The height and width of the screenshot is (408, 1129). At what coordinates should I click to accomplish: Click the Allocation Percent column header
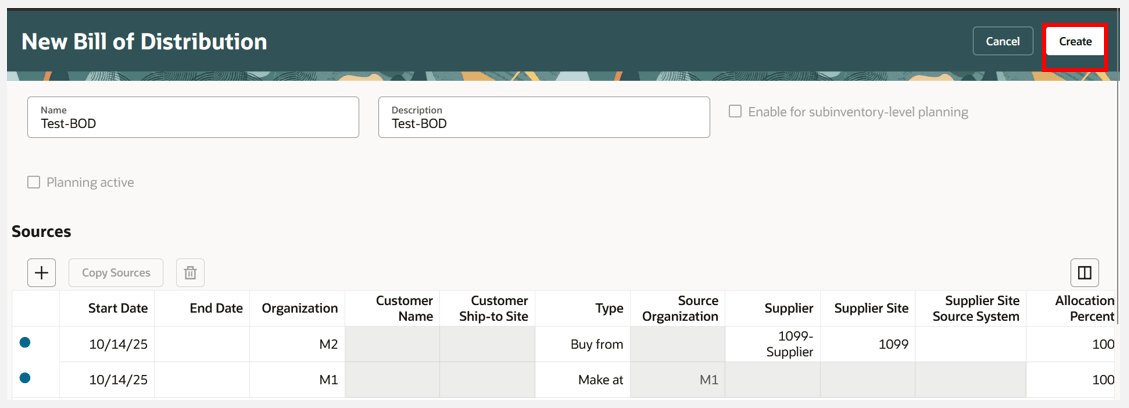[x=1084, y=308]
